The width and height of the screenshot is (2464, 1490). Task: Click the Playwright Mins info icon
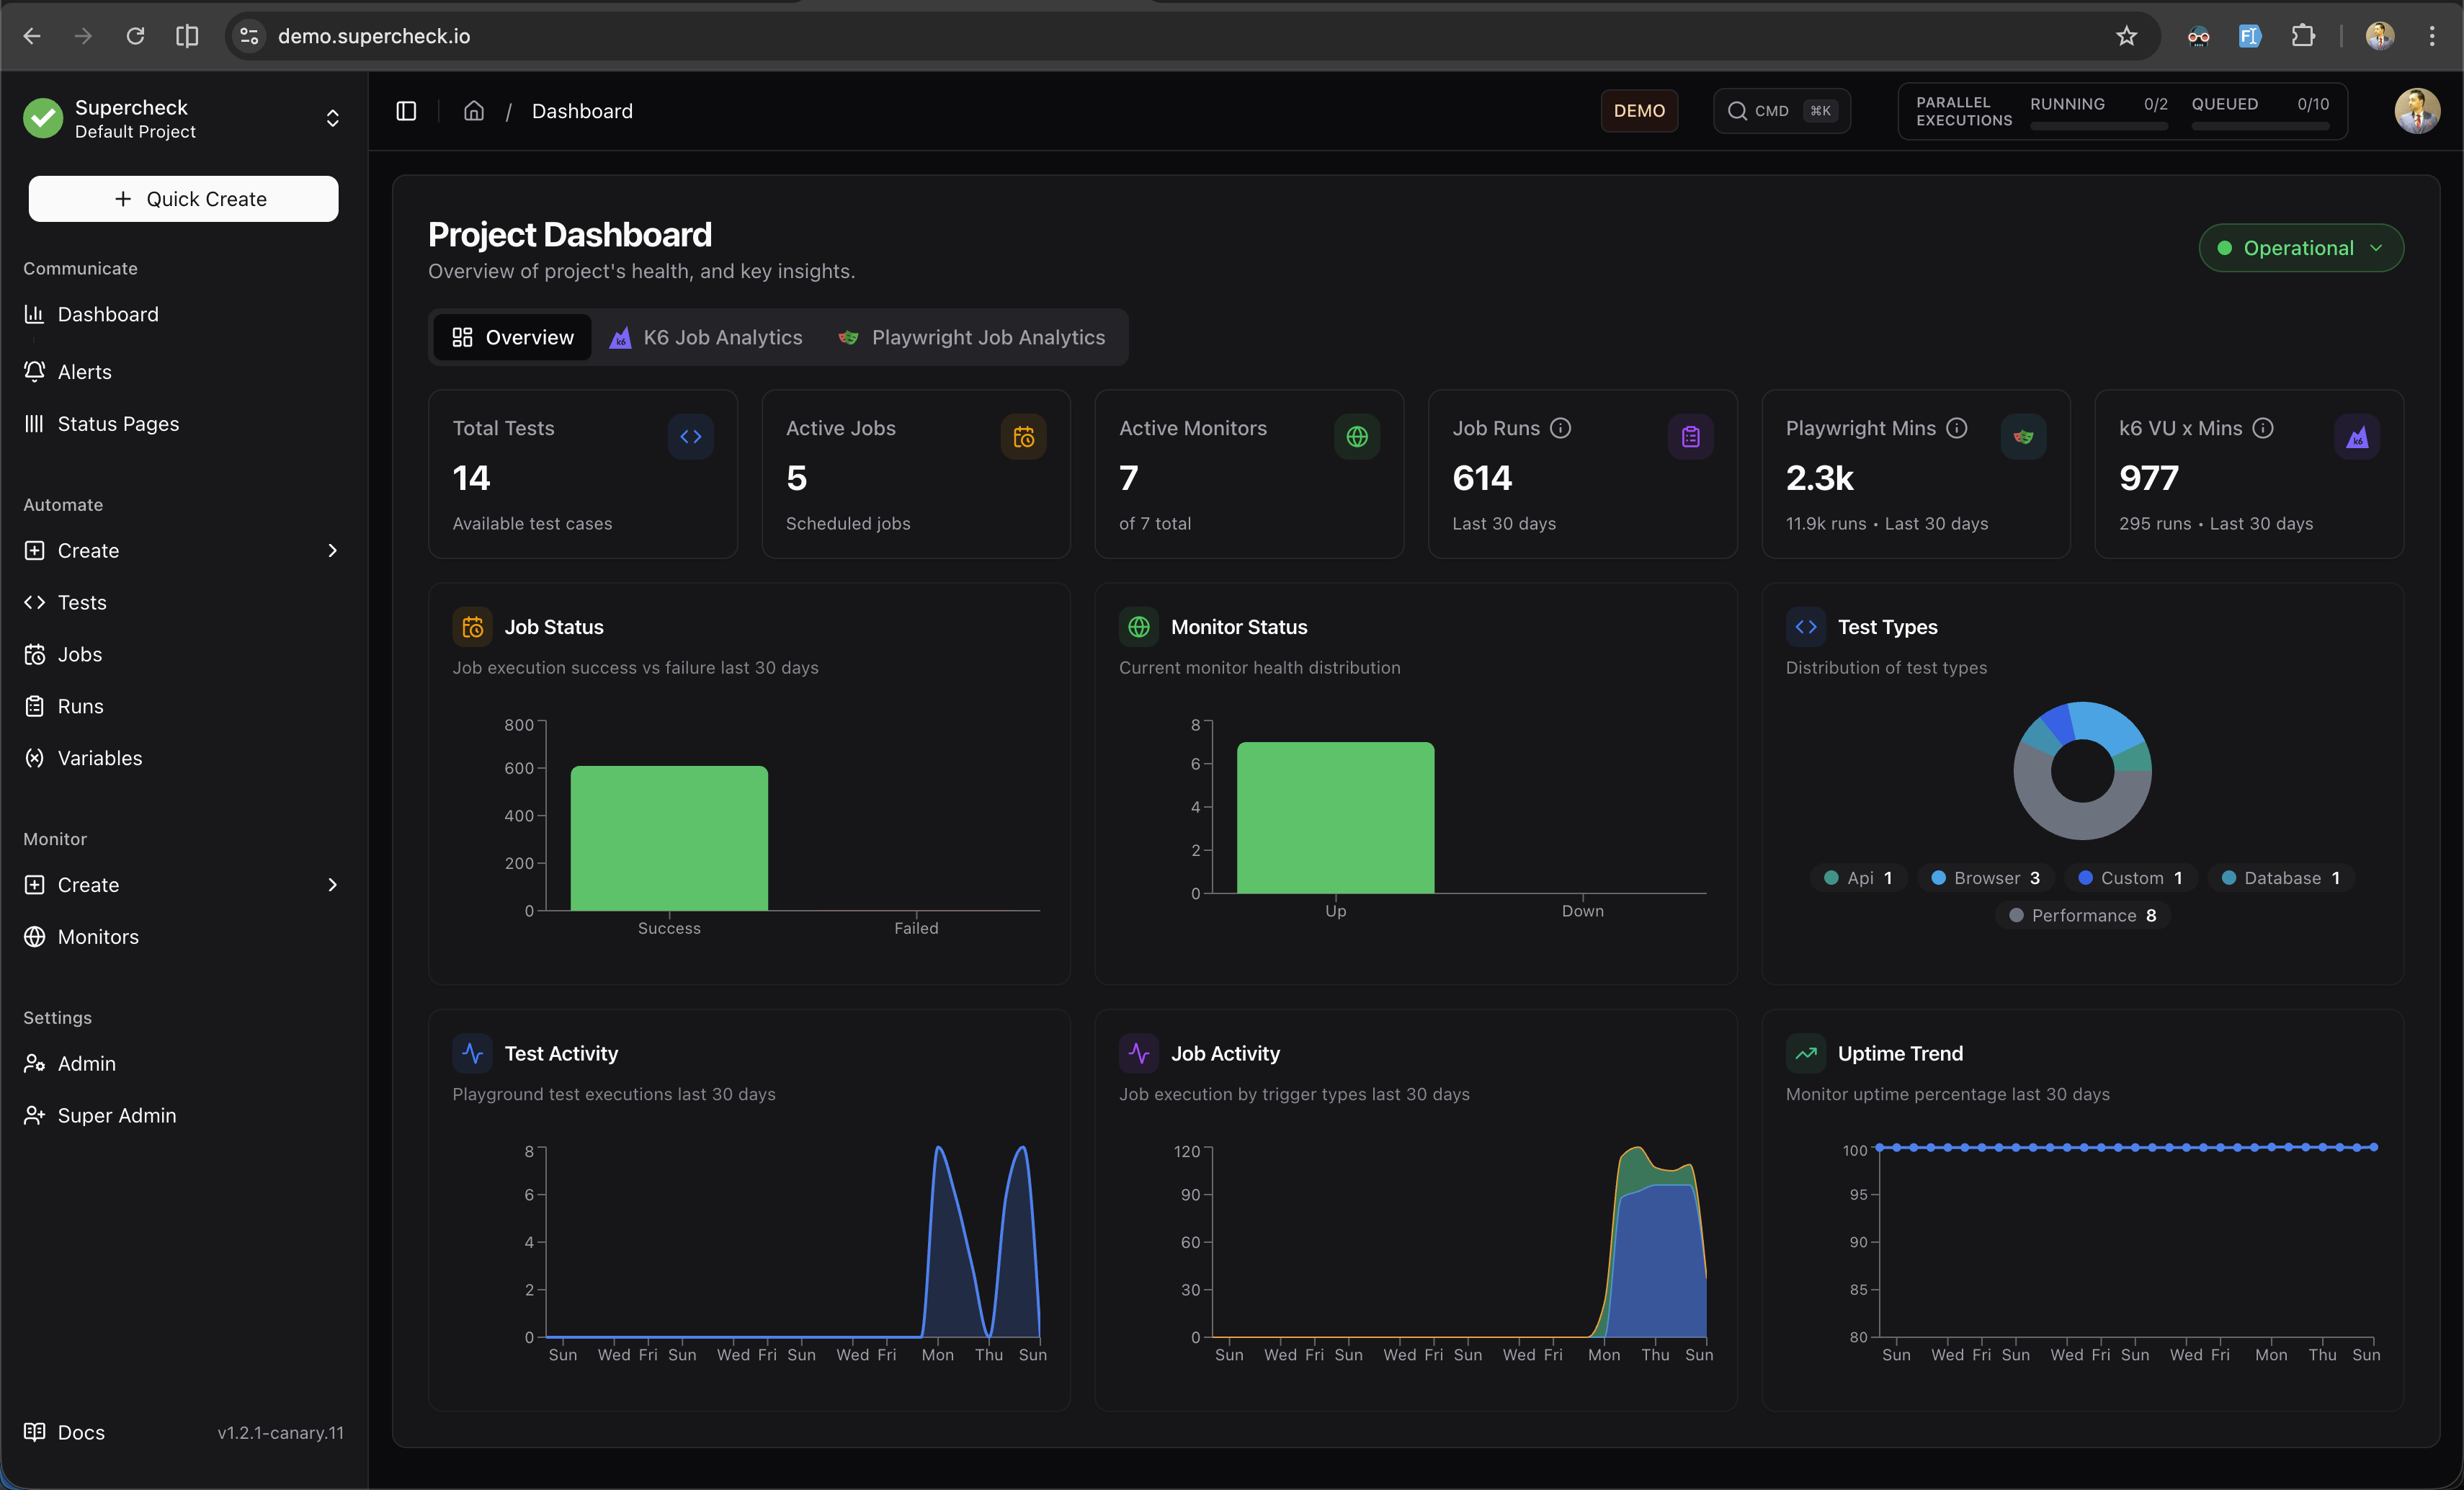pyautogui.click(x=1957, y=428)
